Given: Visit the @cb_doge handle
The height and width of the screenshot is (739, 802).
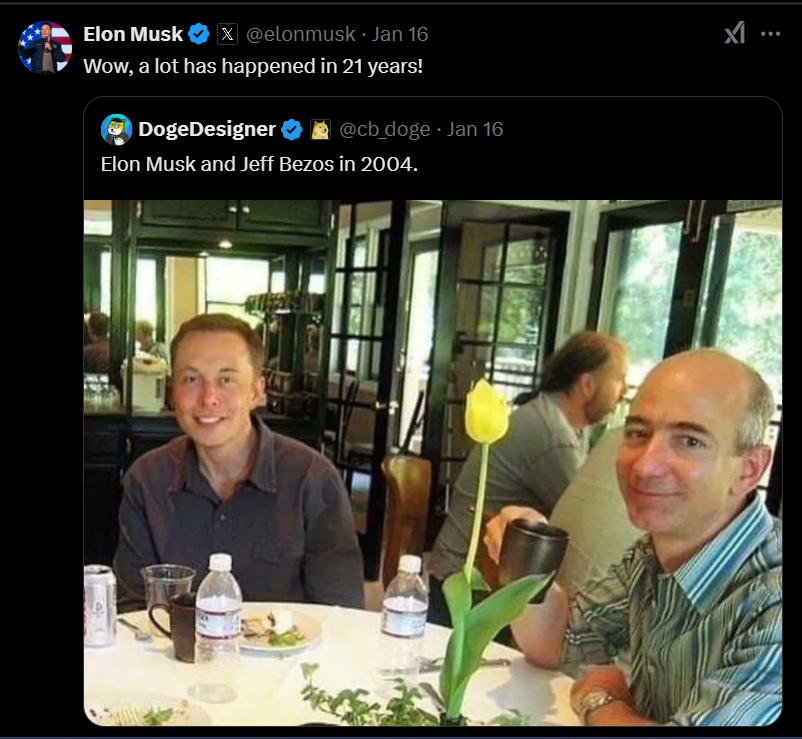Looking at the screenshot, I should (385, 129).
